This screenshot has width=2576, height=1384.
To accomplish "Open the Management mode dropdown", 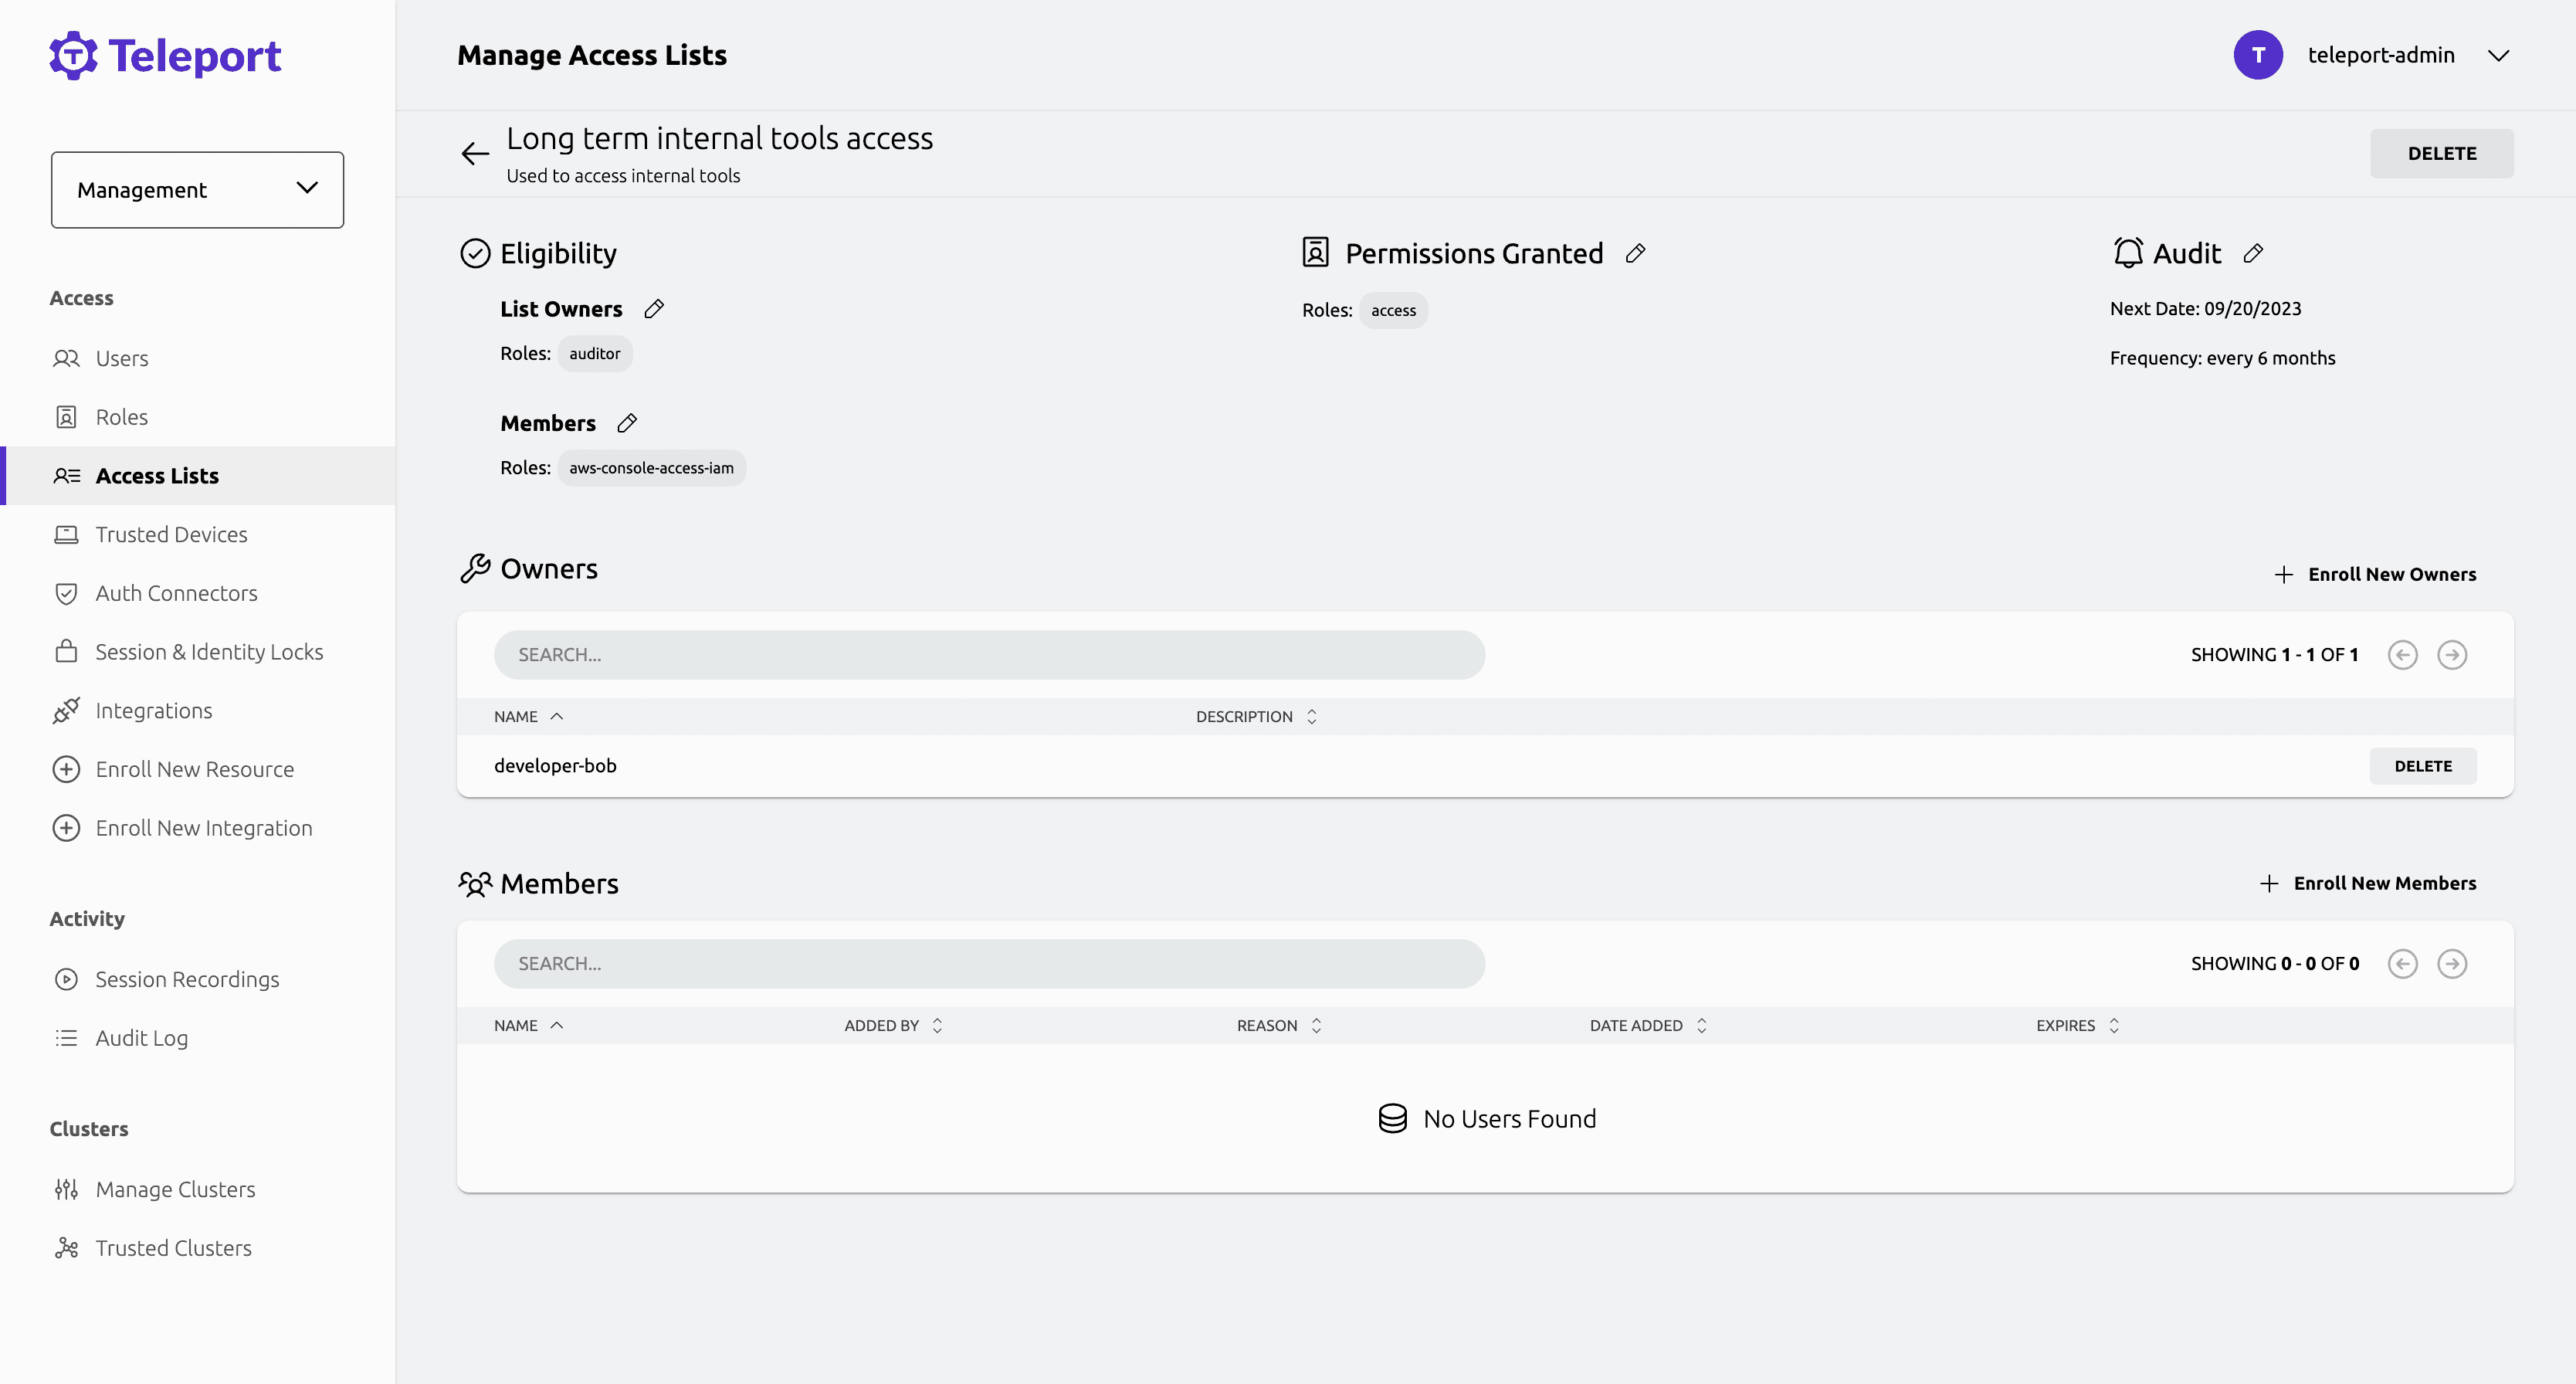I will click(x=197, y=189).
